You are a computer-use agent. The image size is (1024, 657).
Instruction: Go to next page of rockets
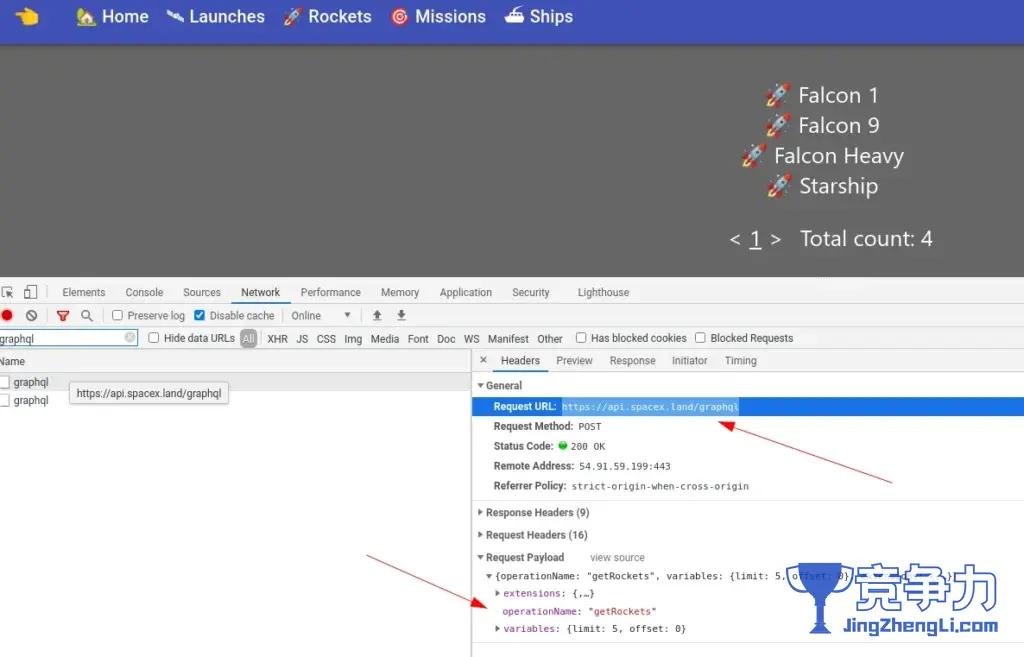(775, 239)
